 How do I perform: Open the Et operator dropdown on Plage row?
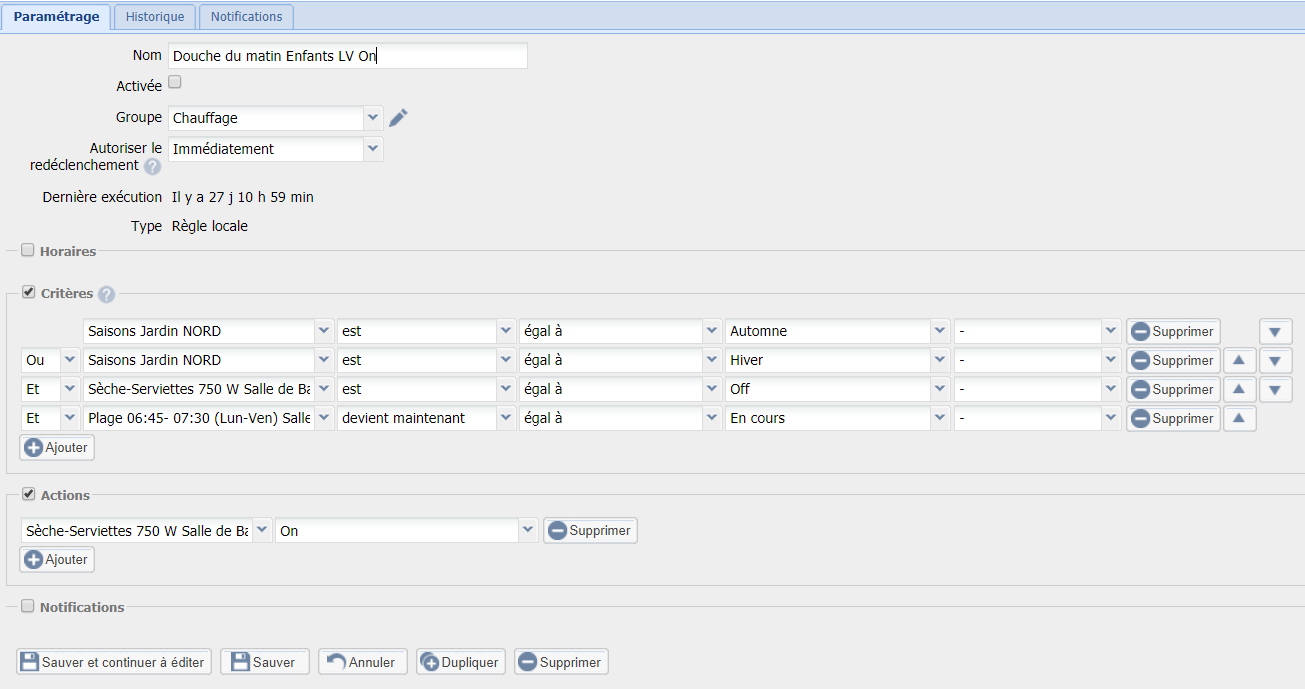pos(69,418)
